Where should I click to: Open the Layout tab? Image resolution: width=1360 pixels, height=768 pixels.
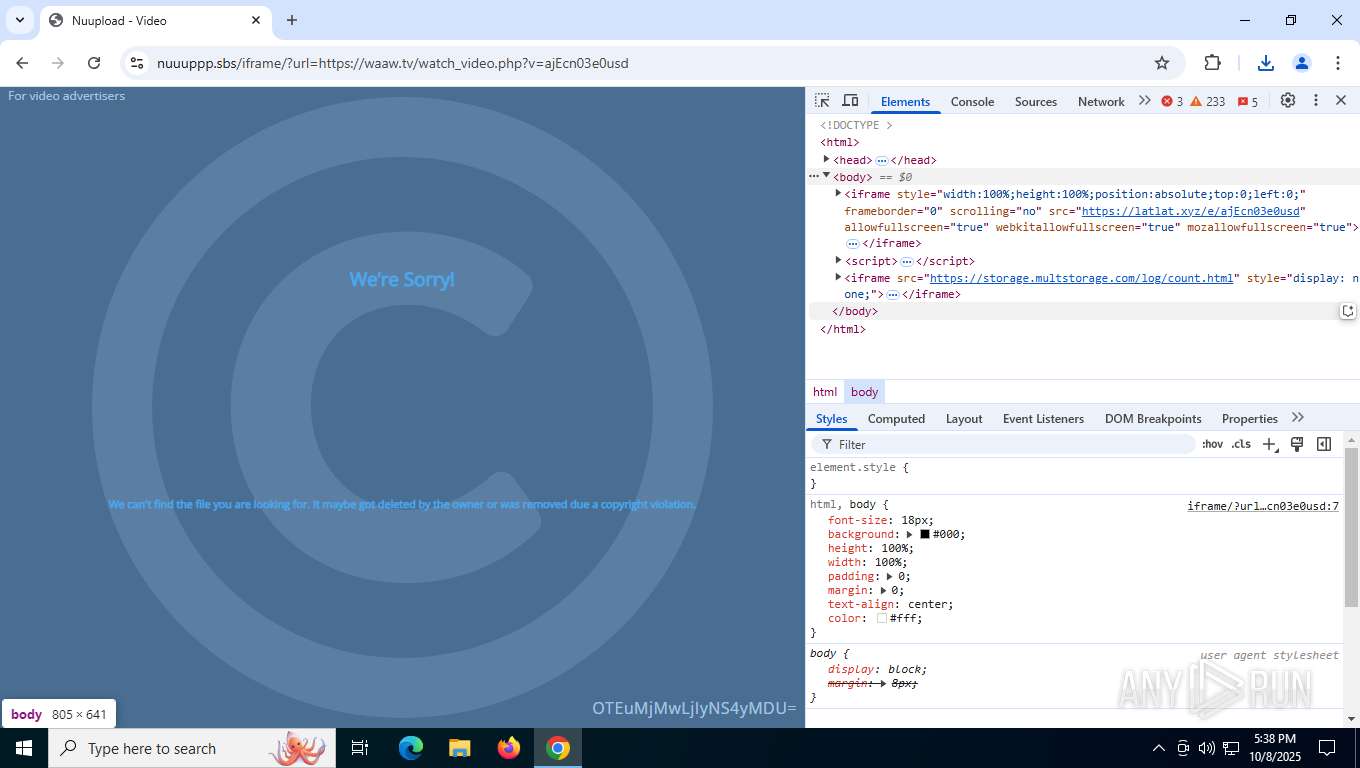[964, 419]
